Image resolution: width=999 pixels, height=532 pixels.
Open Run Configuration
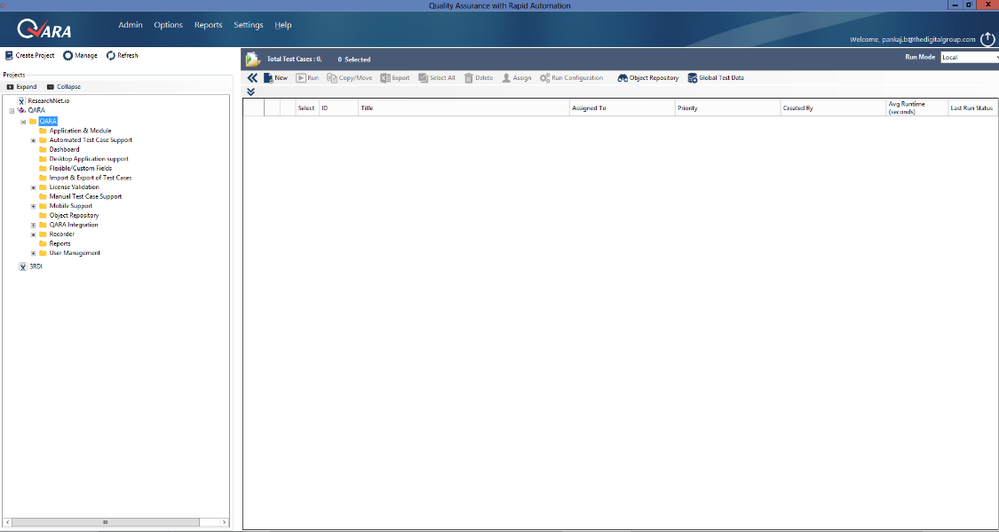click(571, 78)
